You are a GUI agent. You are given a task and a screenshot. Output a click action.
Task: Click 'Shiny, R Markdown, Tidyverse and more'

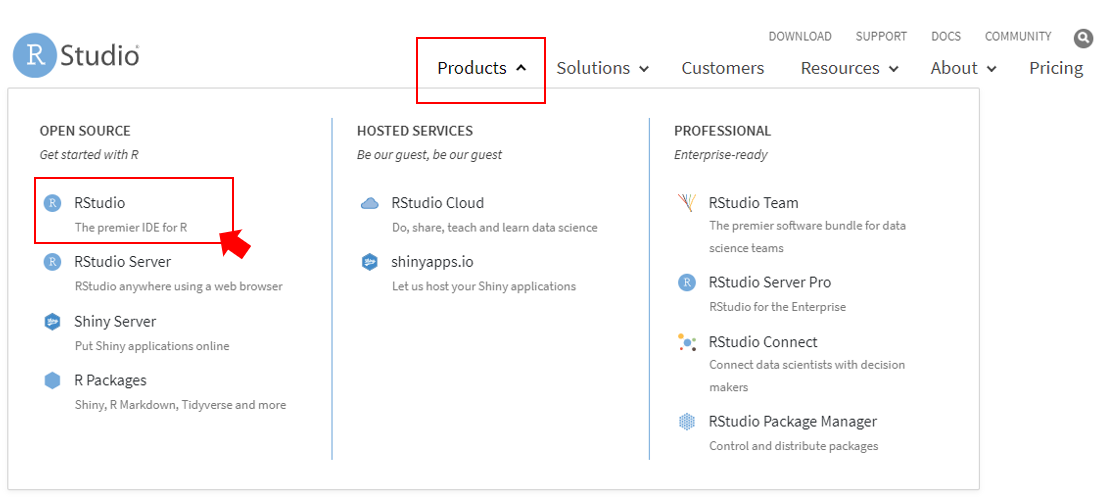click(181, 406)
